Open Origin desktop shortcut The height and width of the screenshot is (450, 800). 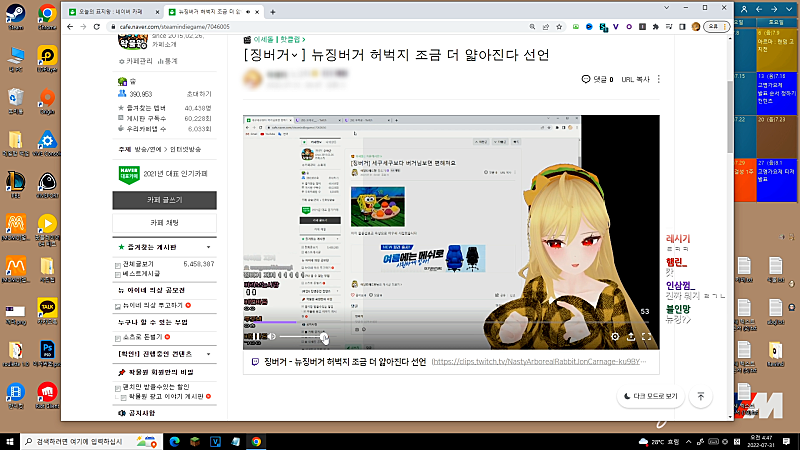point(47,101)
